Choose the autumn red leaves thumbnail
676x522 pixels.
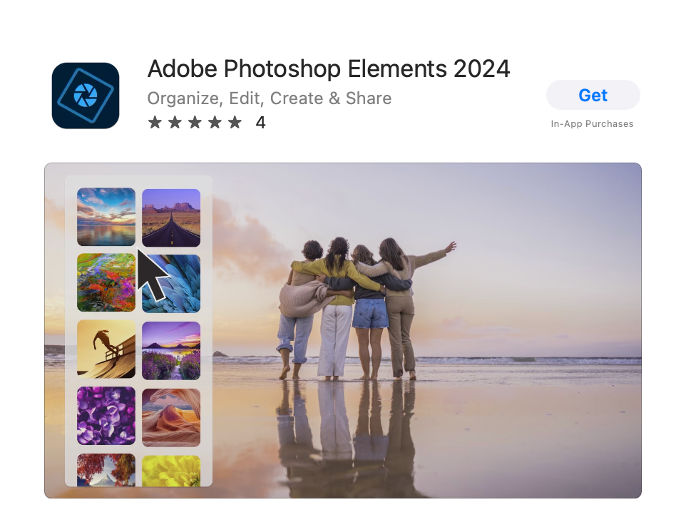click(x=106, y=470)
